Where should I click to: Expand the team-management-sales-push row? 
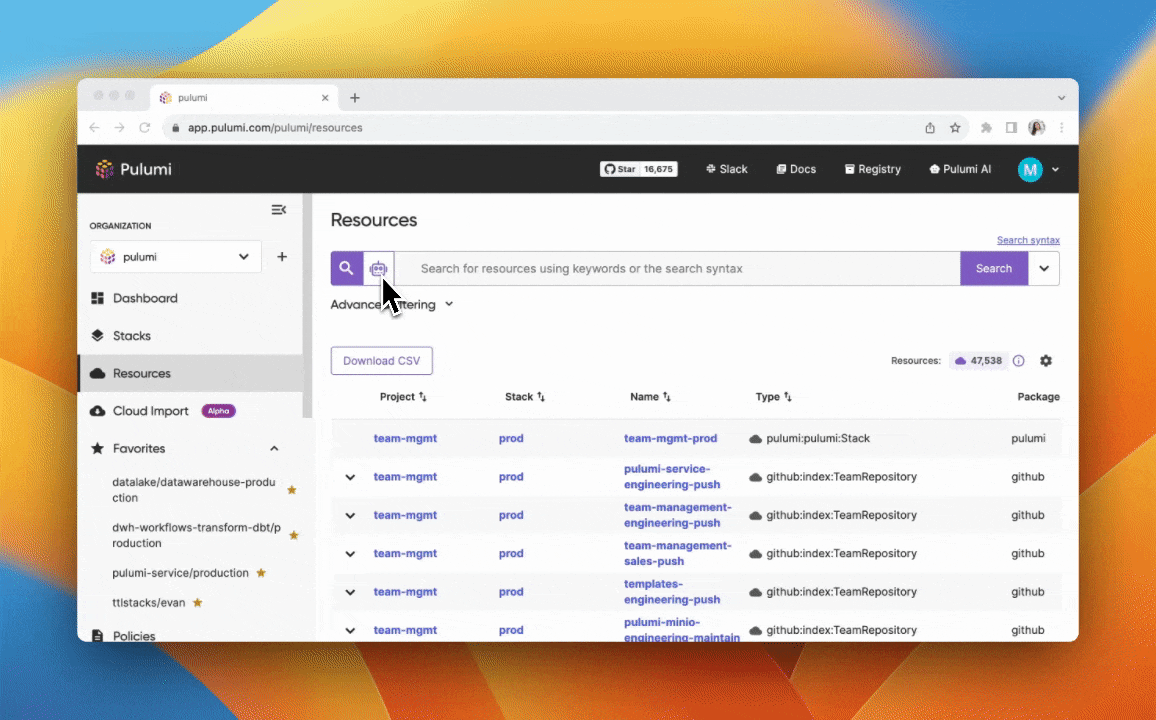350,553
